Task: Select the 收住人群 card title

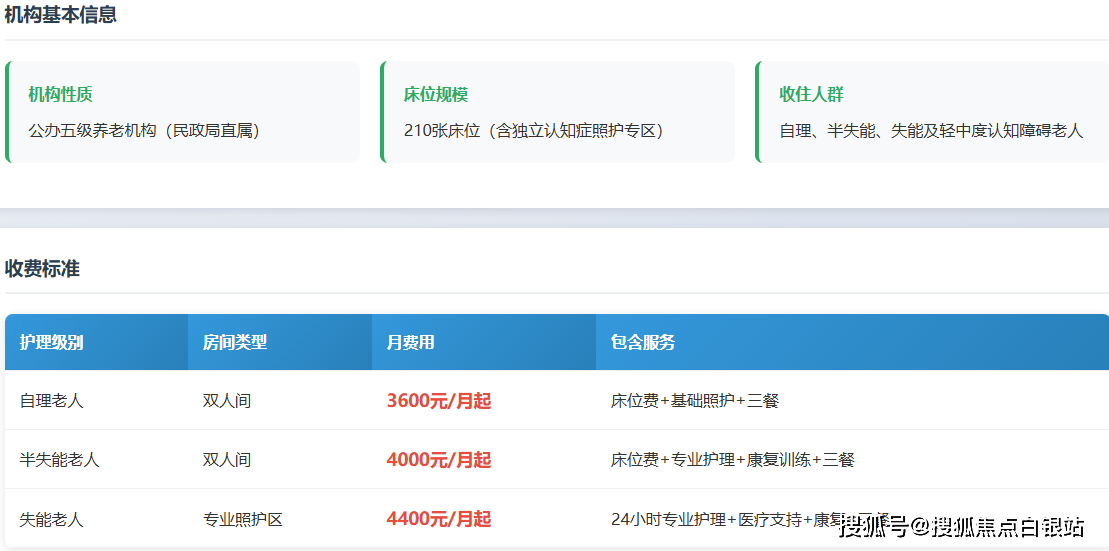Action: 811,95
